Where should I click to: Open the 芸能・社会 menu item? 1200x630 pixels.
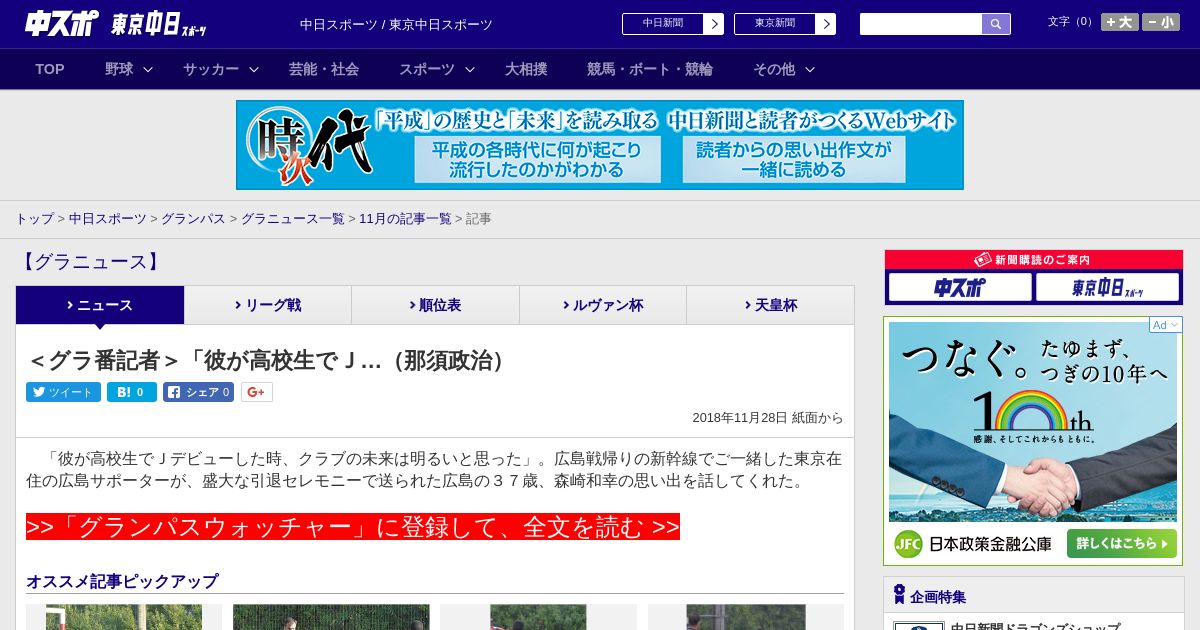[x=324, y=69]
